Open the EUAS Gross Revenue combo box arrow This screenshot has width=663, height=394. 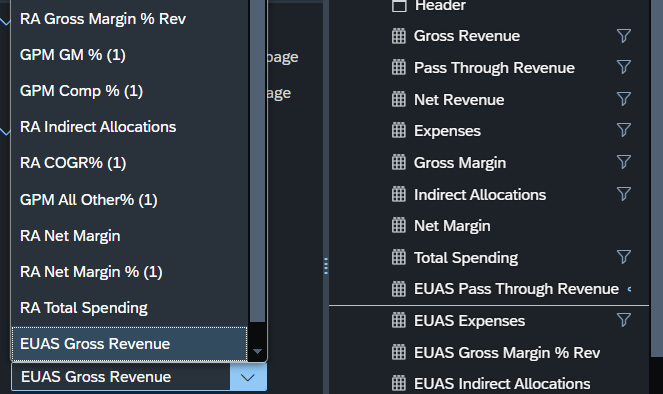[248, 377]
